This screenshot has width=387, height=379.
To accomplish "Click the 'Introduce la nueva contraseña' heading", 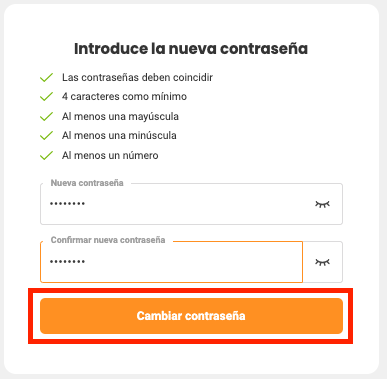I will [191, 49].
